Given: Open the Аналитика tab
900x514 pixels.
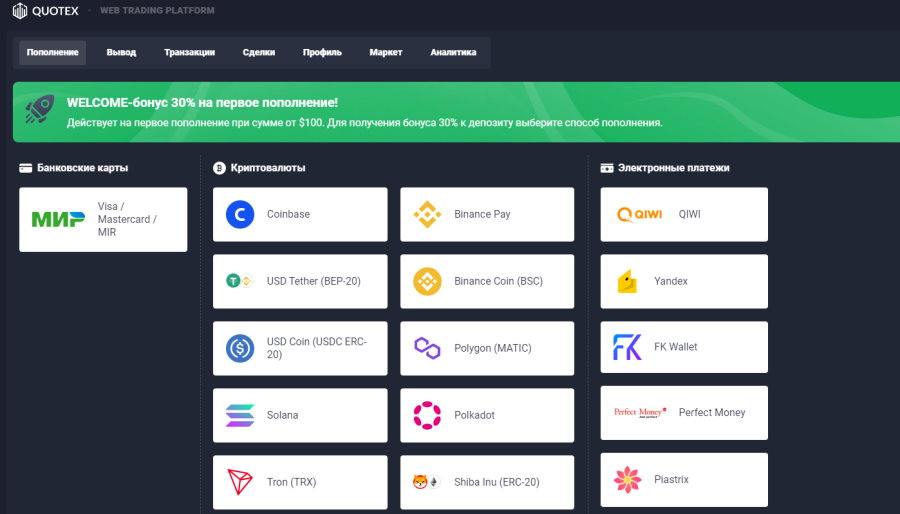Looking at the screenshot, I should 453,53.
